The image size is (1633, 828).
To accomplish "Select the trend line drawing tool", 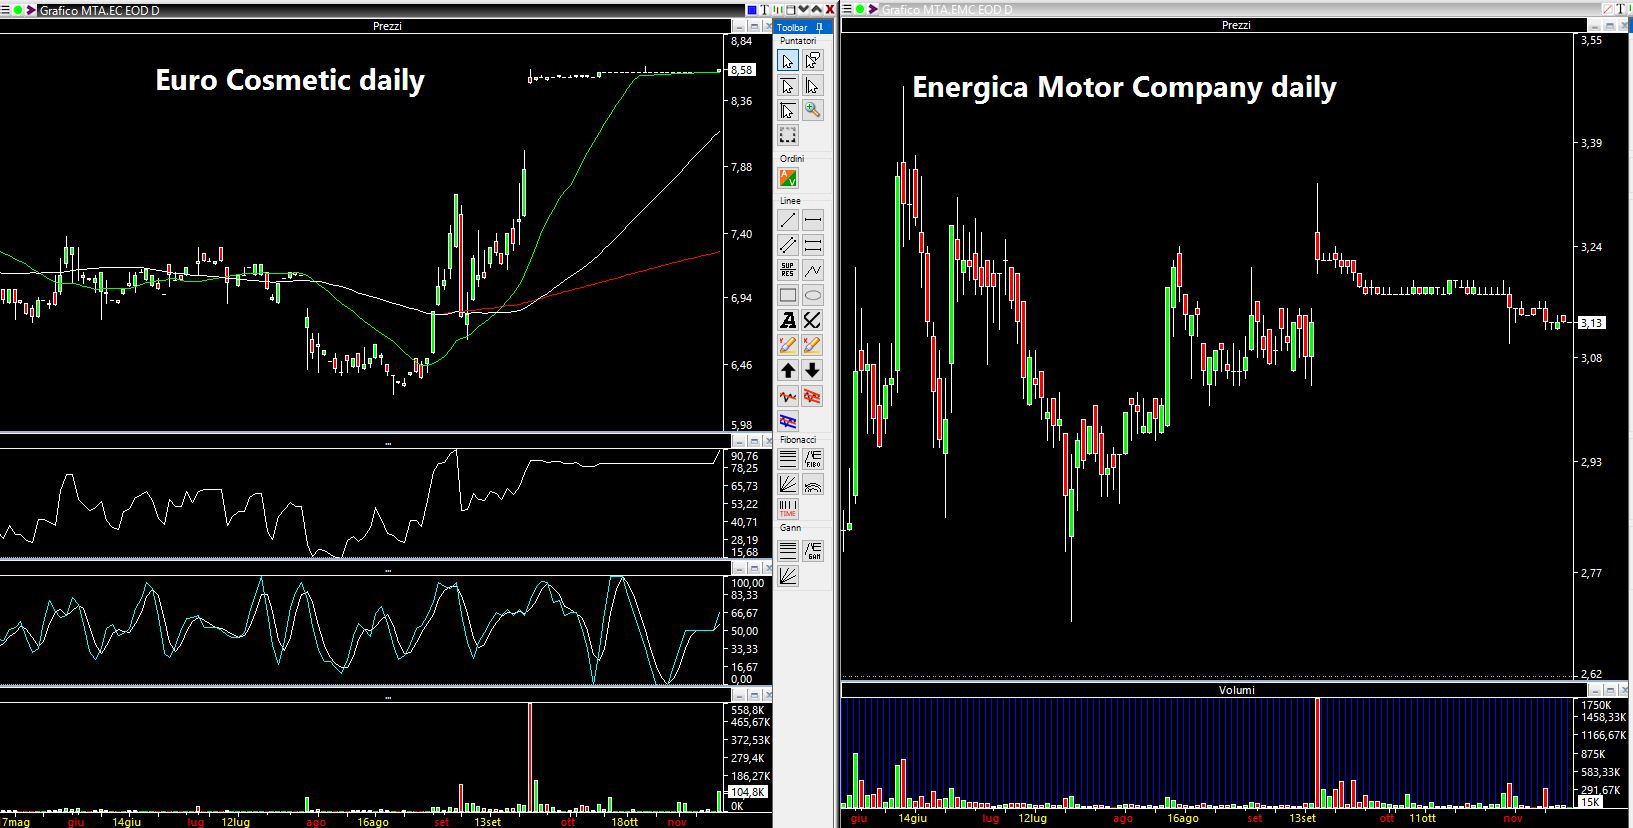I will [788, 220].
